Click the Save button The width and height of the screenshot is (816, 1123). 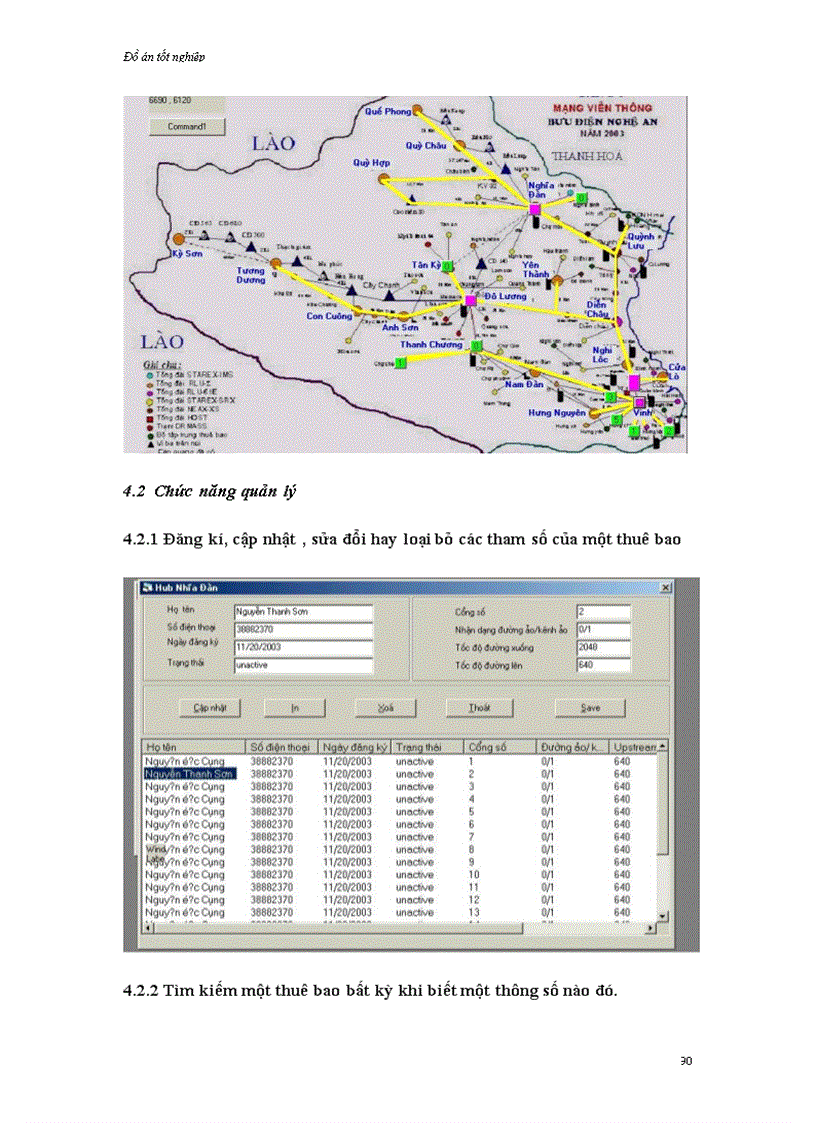590,707
